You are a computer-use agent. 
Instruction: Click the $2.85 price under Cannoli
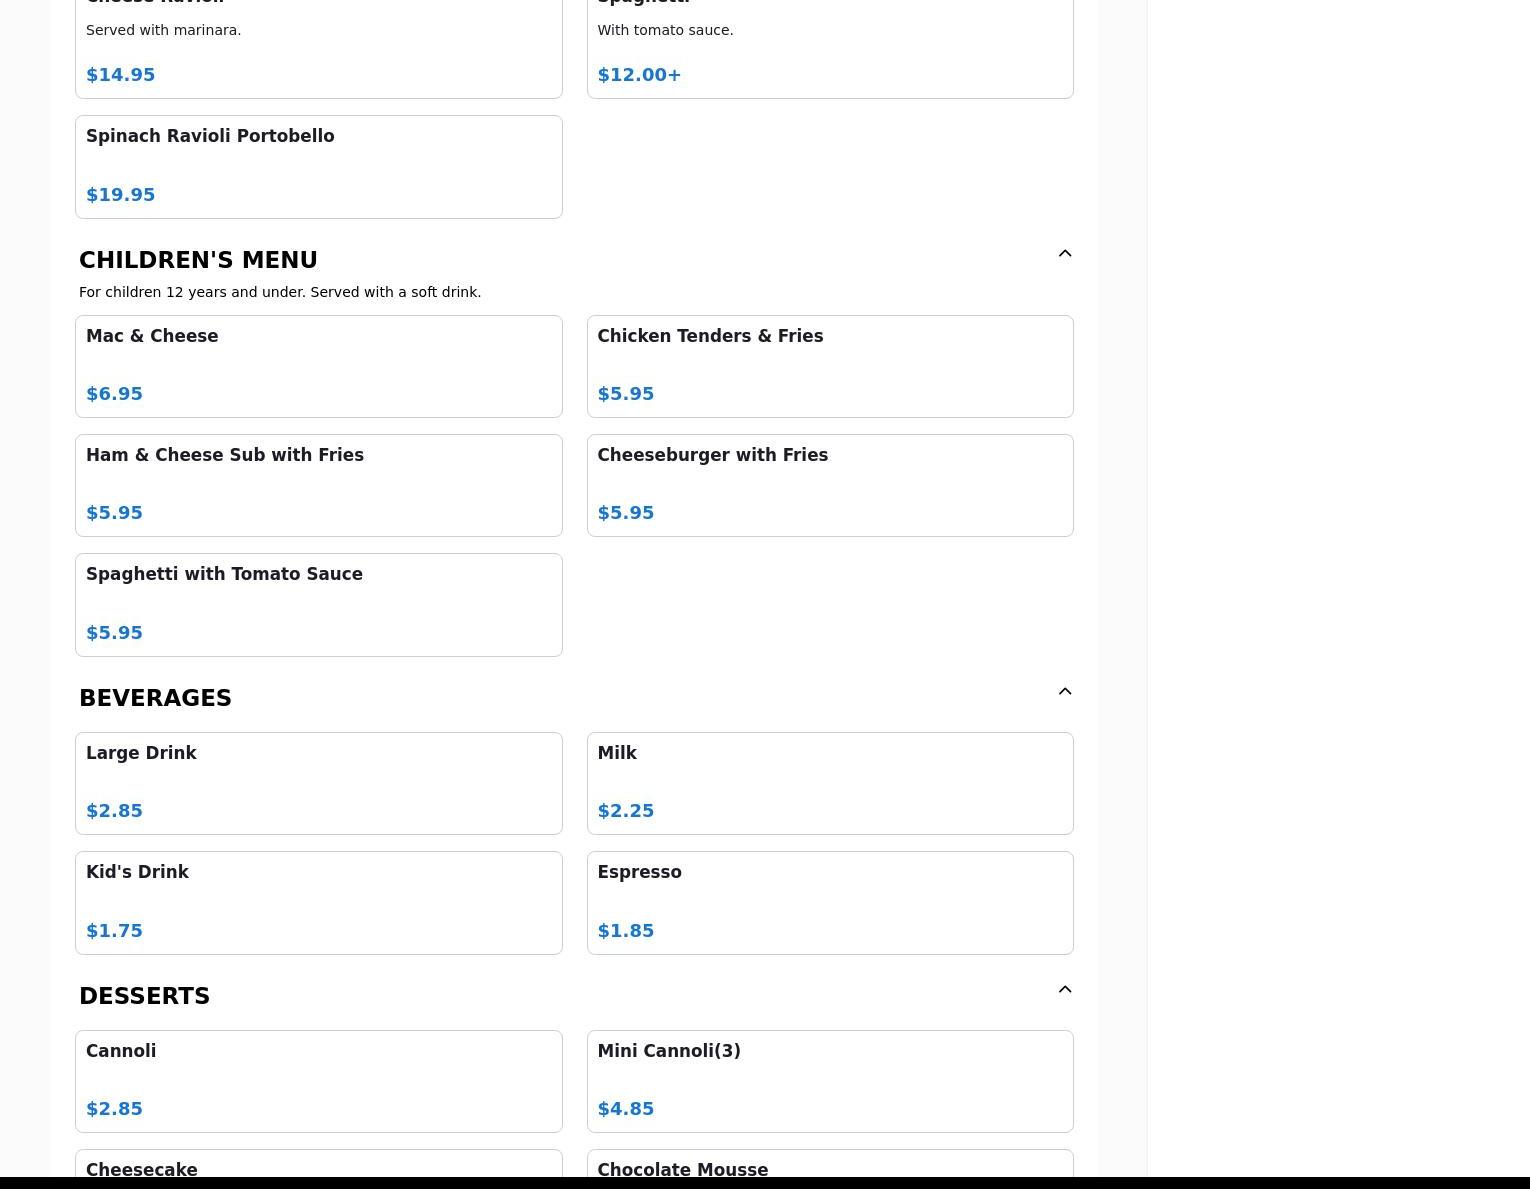point(114,1109)
